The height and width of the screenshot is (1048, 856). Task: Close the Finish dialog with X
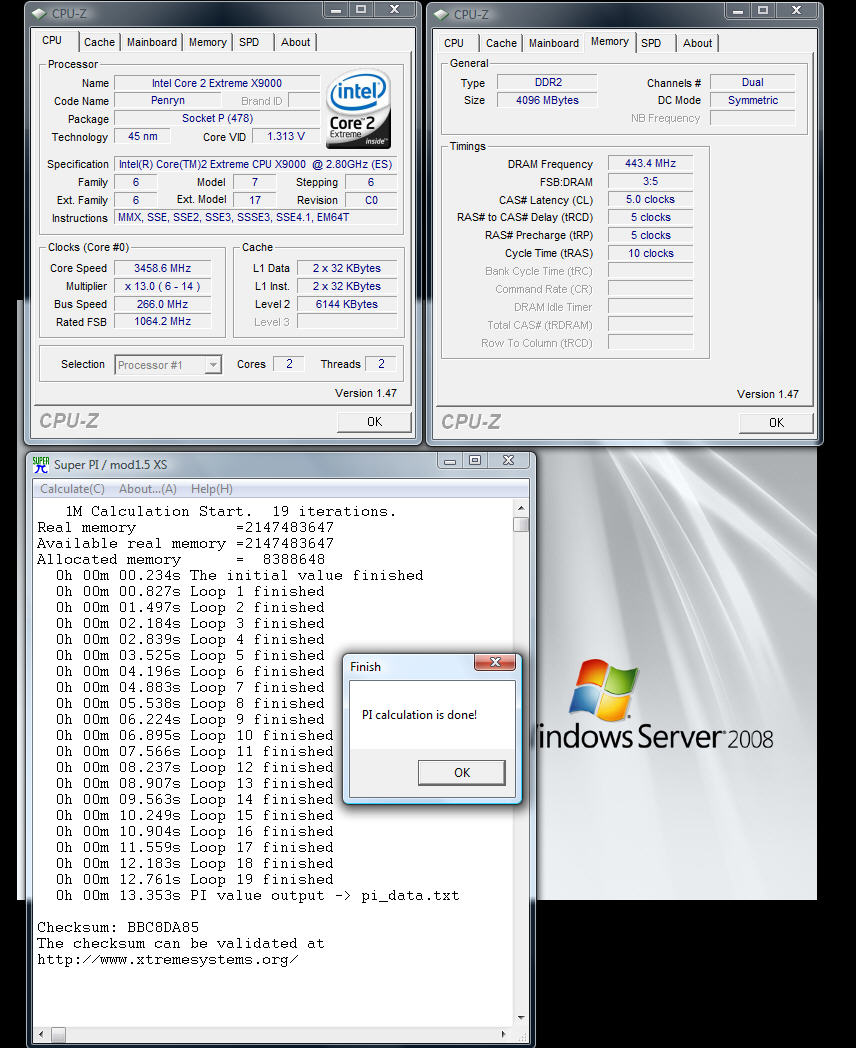pyautogui.click(x=495, y=662)
